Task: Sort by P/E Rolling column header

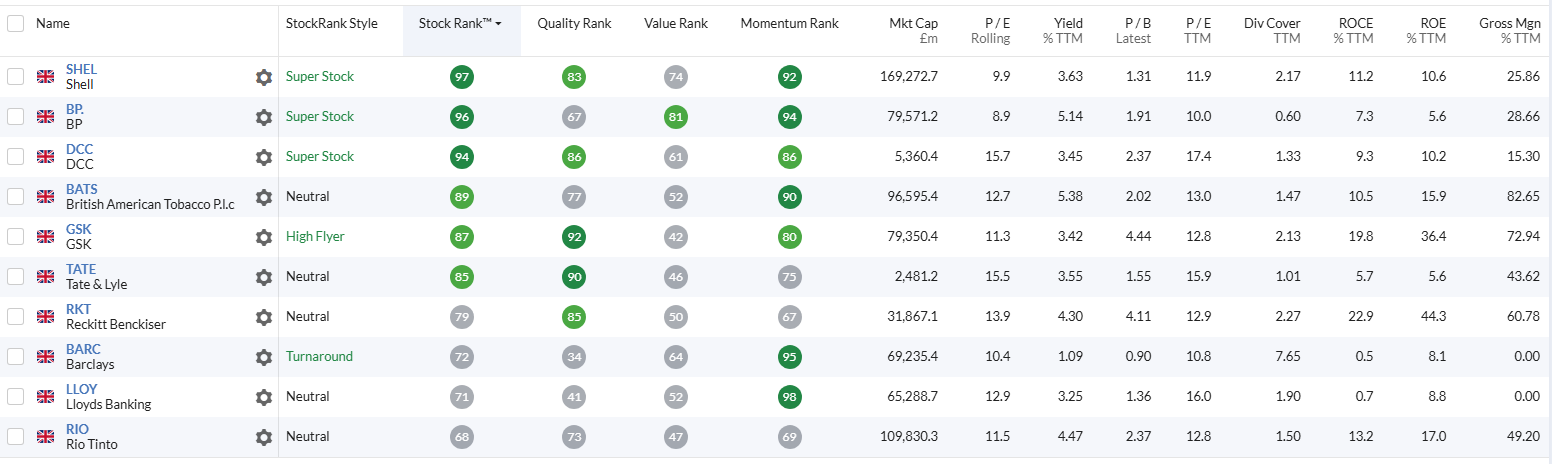Action: click(990, 31)
